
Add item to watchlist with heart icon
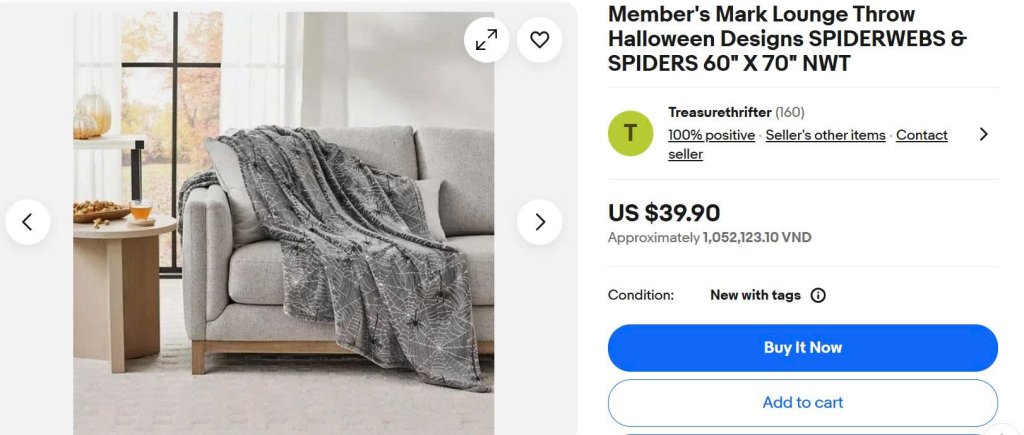pyautogui.click(x=540, y=40)
